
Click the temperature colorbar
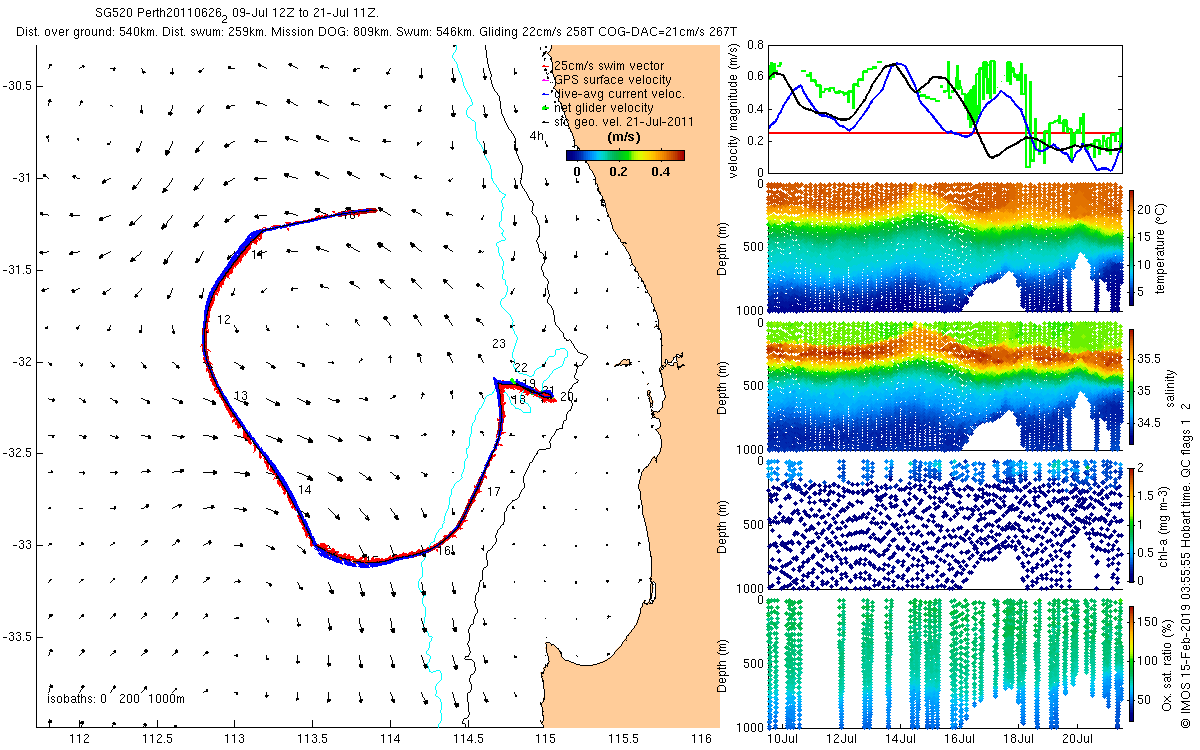pyautogui.click(x=1132, y=249)
